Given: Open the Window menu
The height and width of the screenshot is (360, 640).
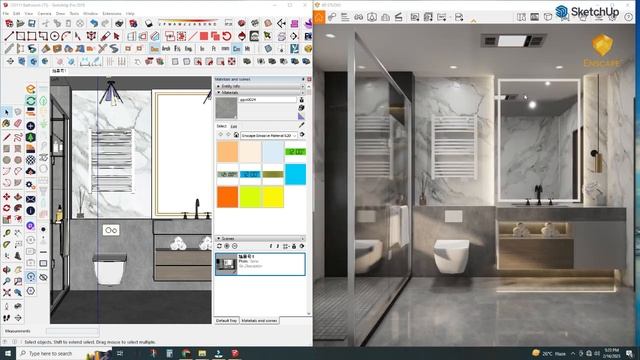Looking at the screenshot, I should coord(90,13).
